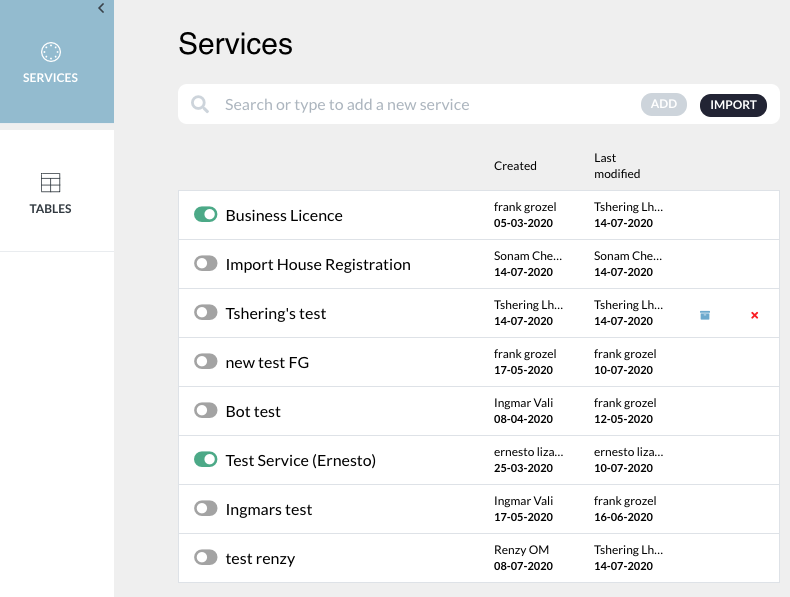Click created date 05-03-2020
The image size is (790, 597).
click(x=523, y=223)
